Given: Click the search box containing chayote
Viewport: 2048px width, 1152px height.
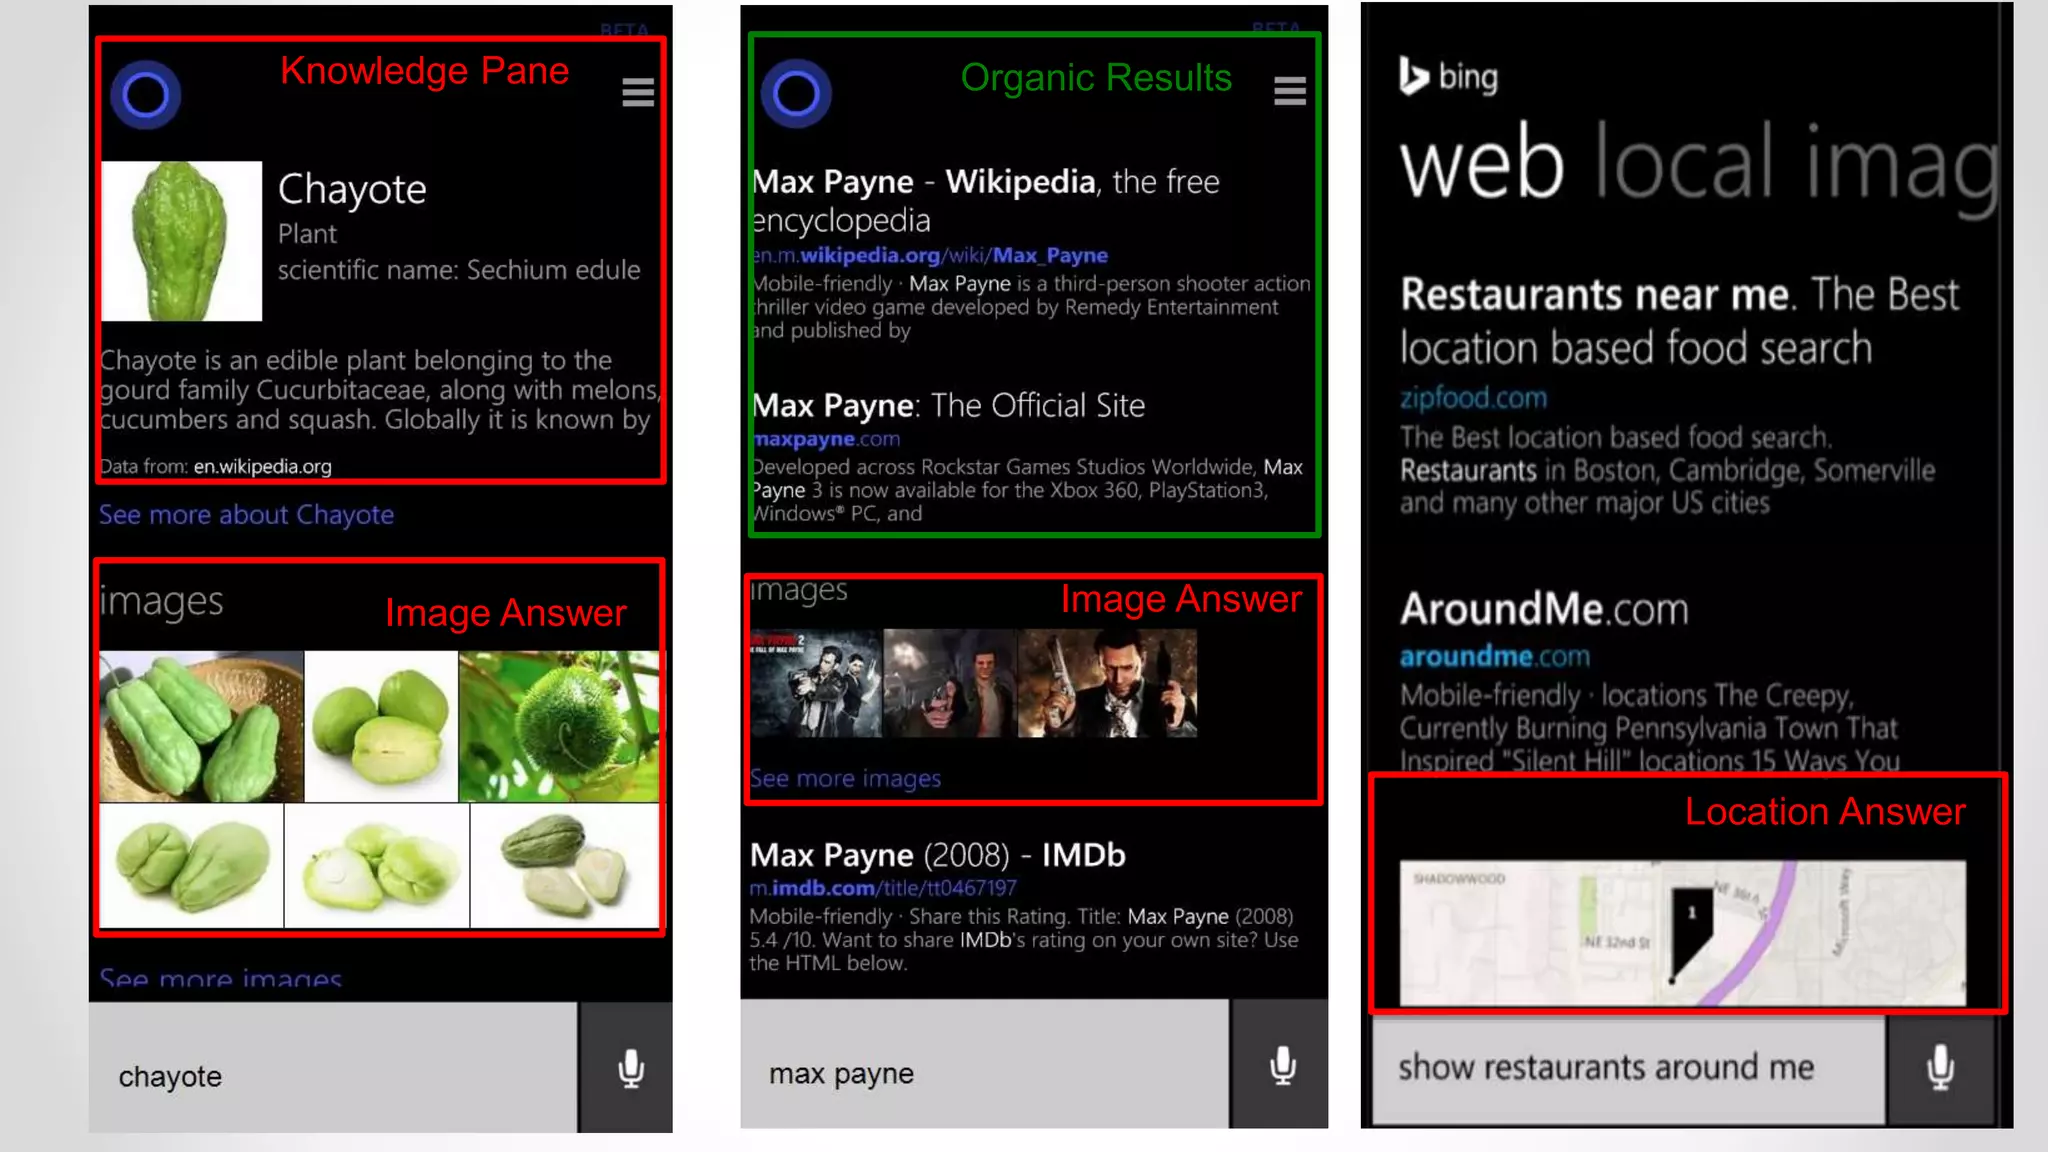Looking at the screenshot, I should 333,1068.
